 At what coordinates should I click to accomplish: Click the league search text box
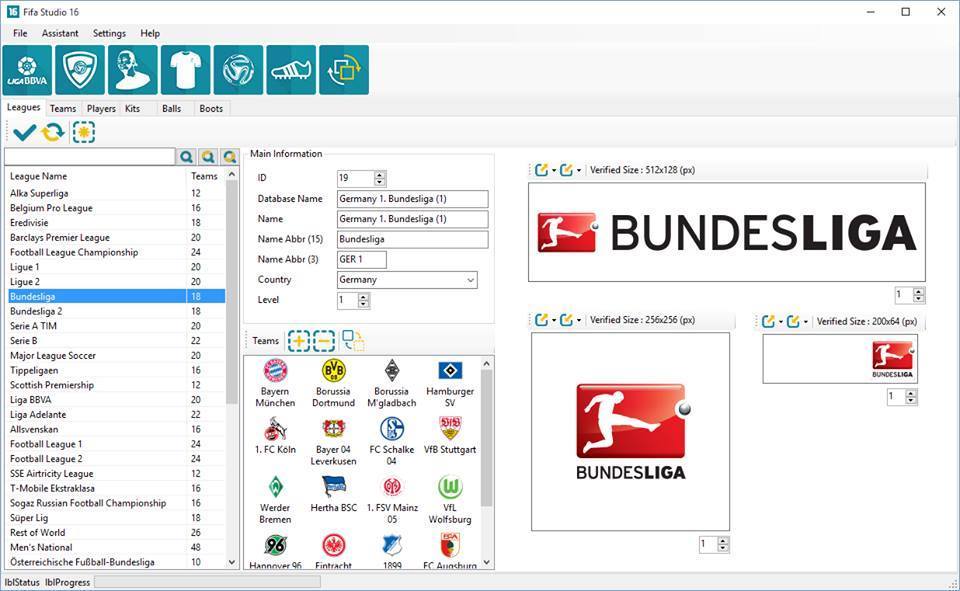[90, 157]
